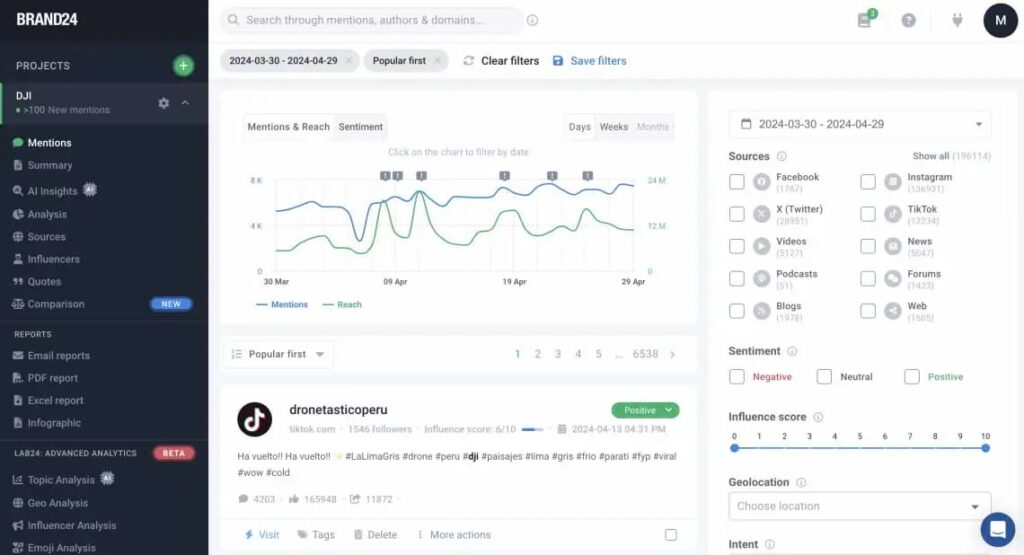Tick the Videos source checkbox
The width and height of the screenshot is (1024, 555).
coord(737,246)
